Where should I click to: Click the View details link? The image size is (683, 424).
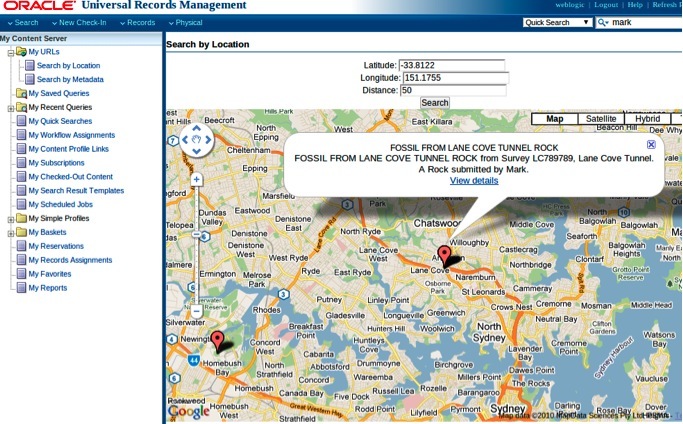(x=474, y=181)
